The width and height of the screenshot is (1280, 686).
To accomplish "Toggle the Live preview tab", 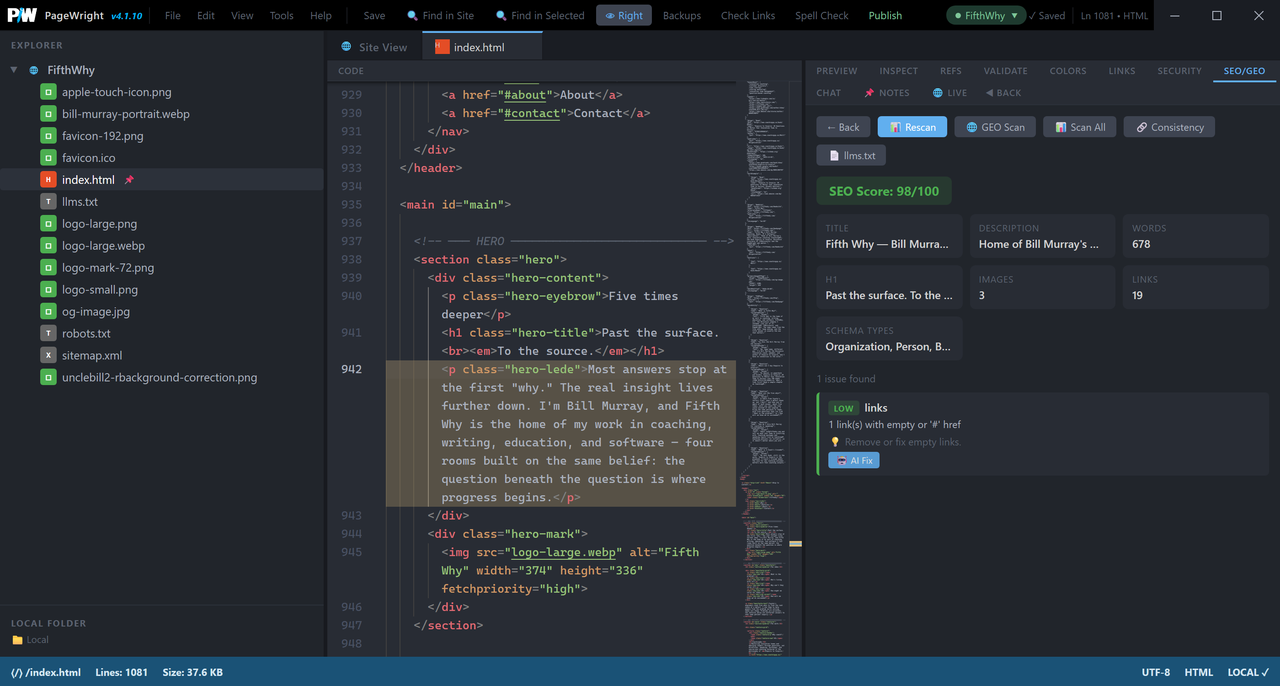I will coord(949,93).
